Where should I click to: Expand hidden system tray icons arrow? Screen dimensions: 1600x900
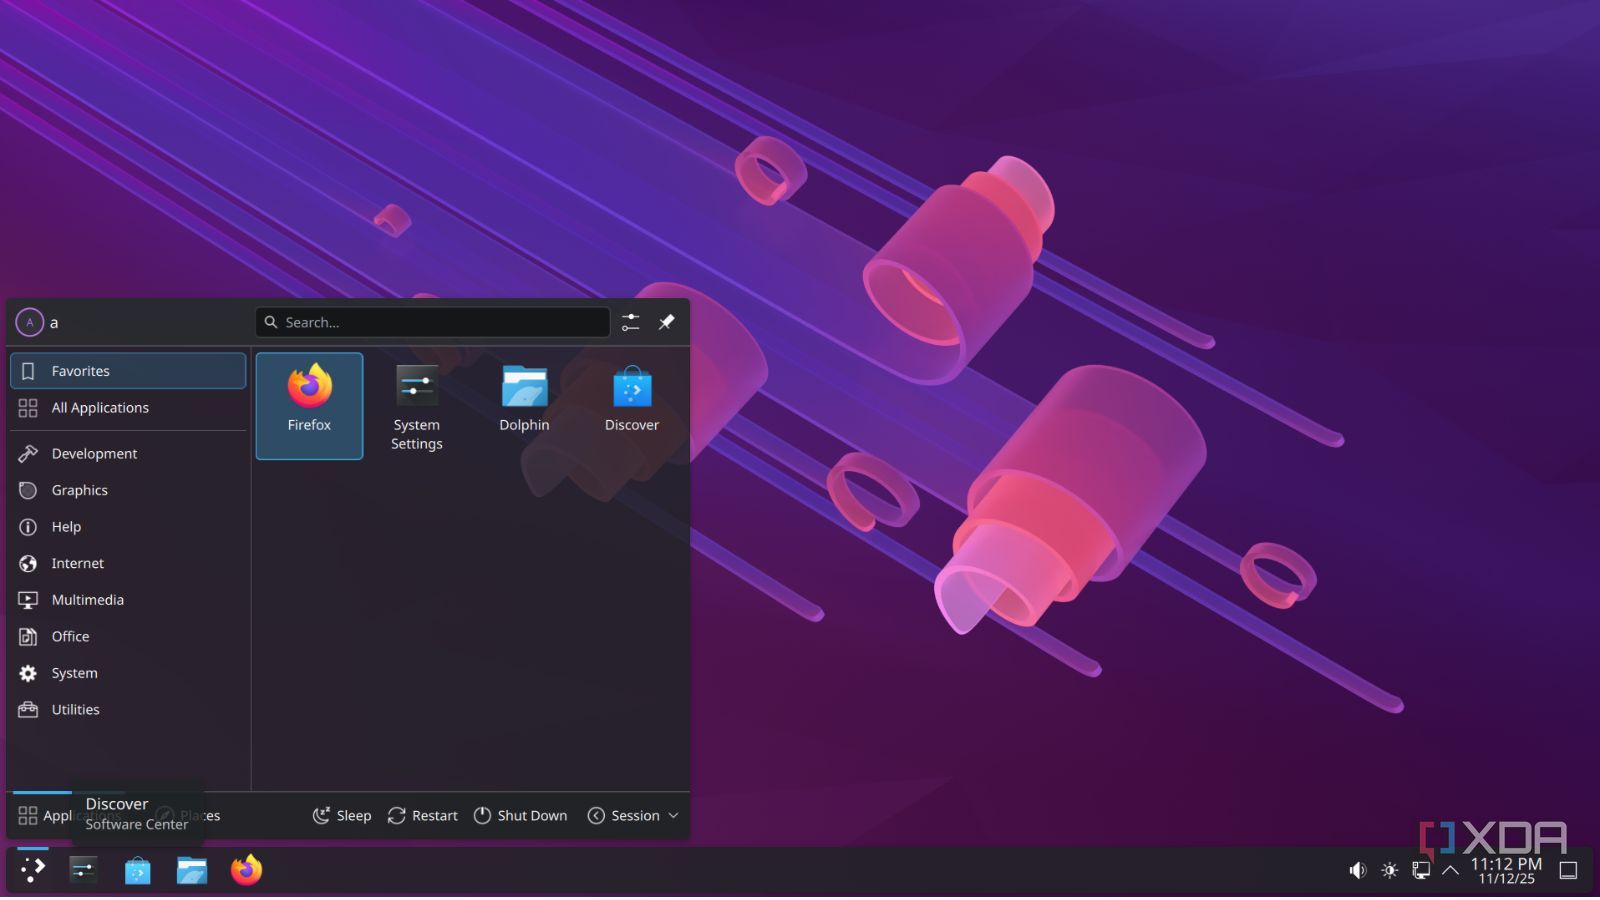[1450, 871]
